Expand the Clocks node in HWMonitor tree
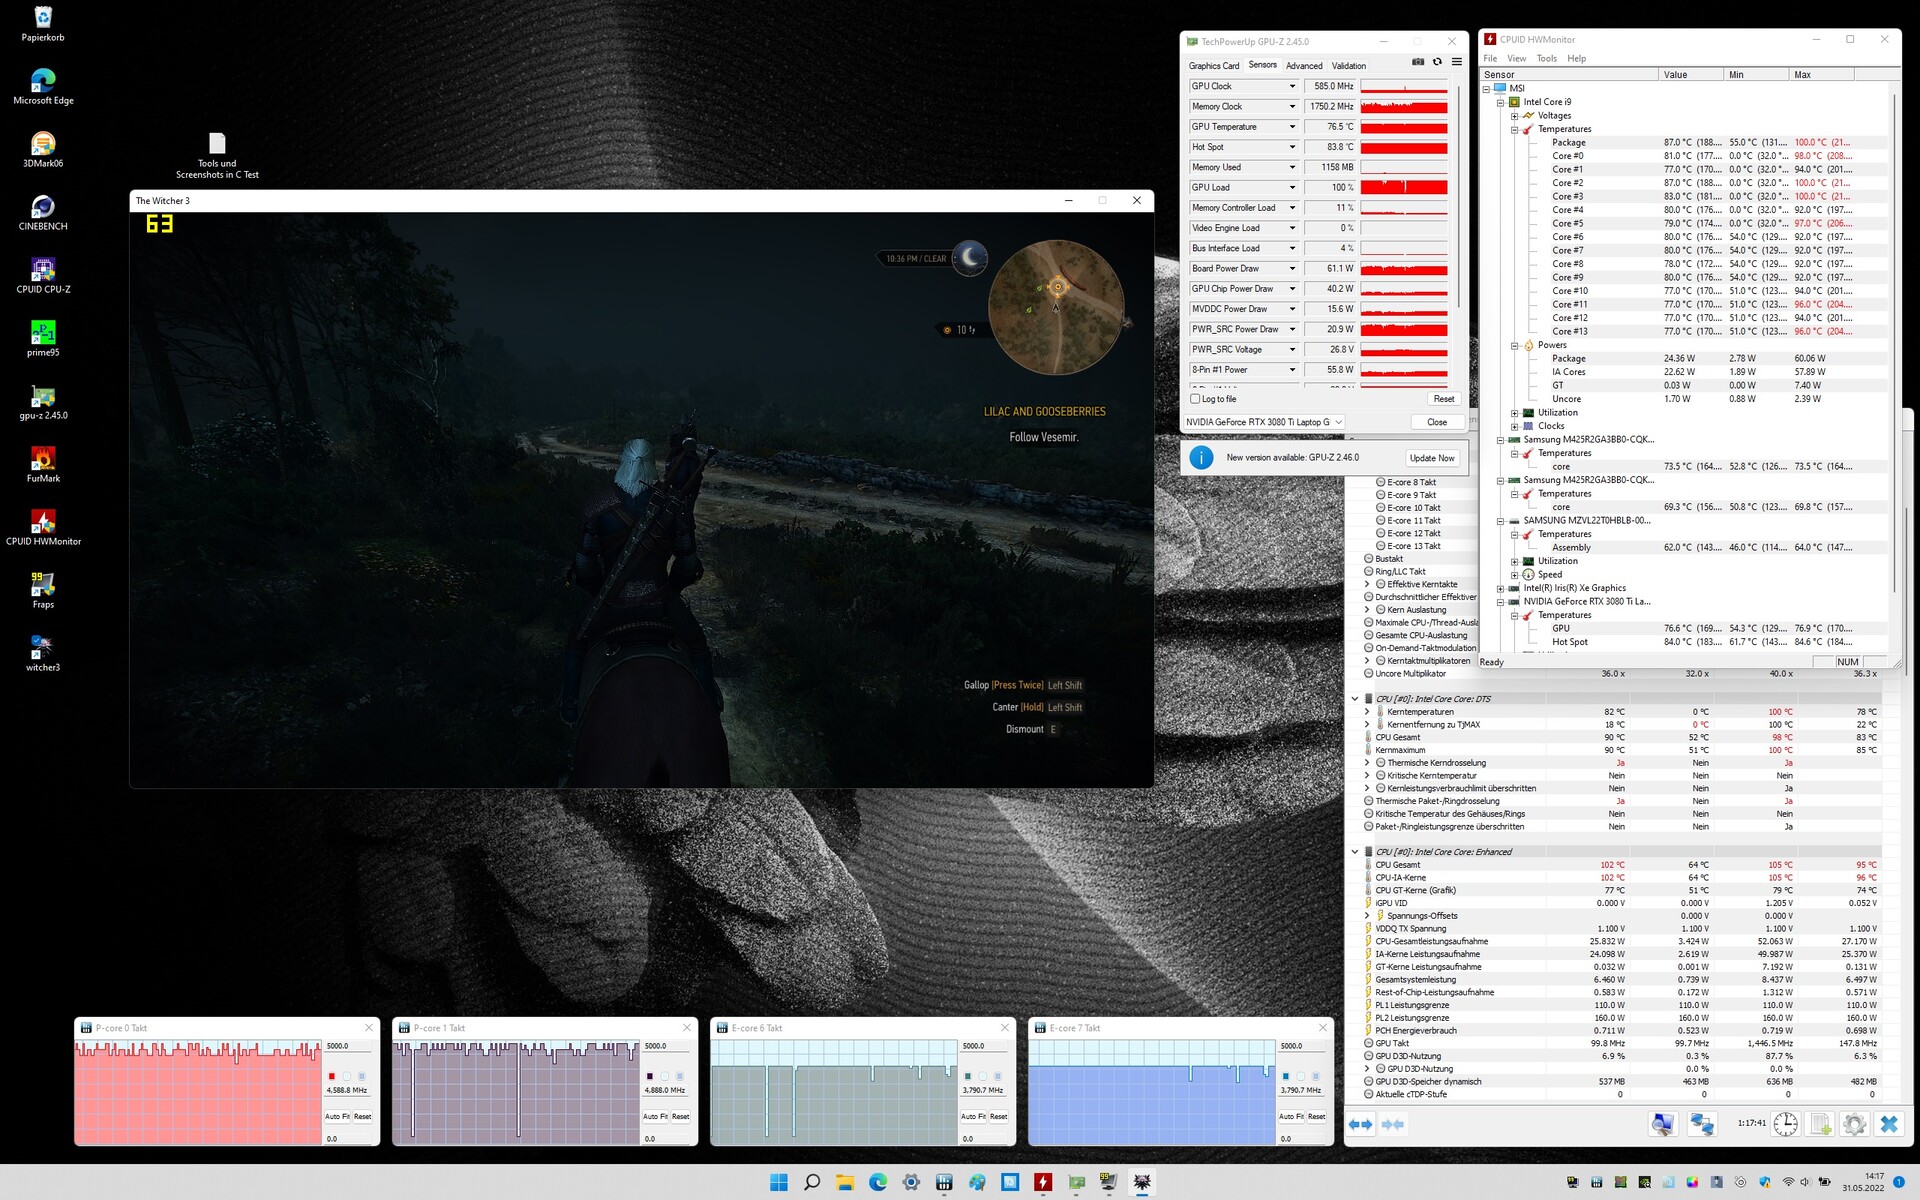 tap(1514, 426)
